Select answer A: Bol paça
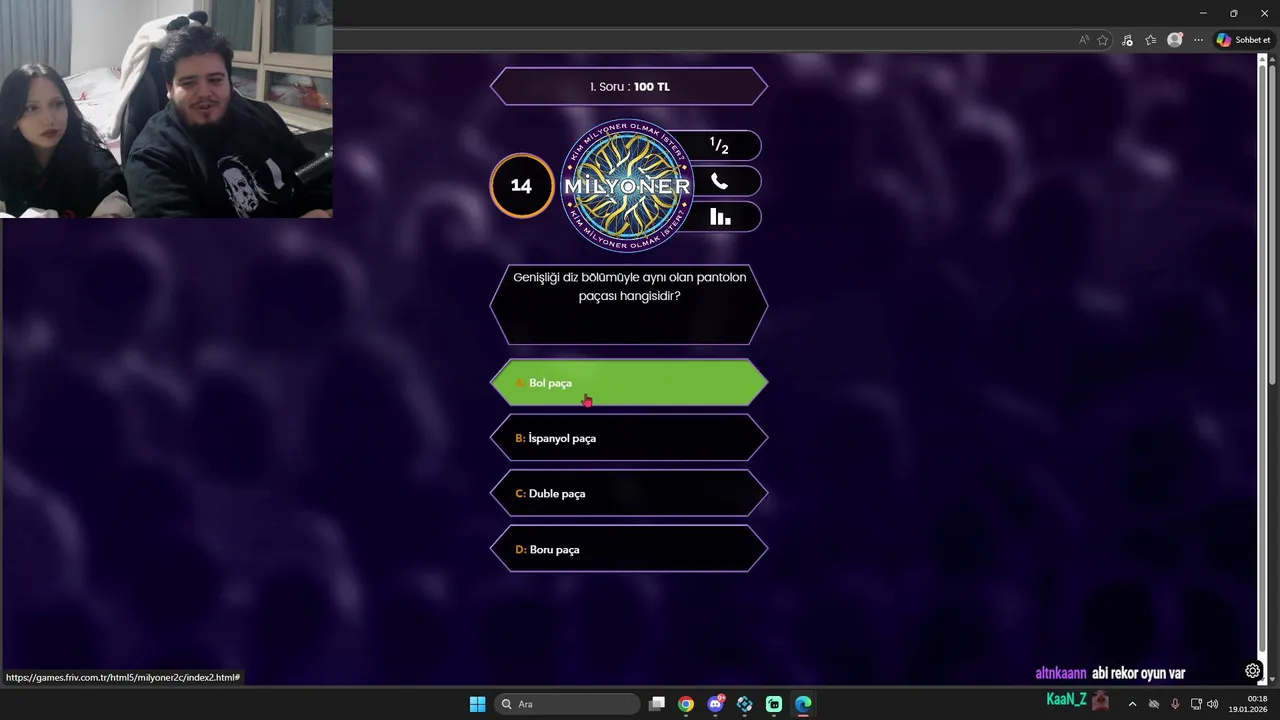 coord(629,383)
